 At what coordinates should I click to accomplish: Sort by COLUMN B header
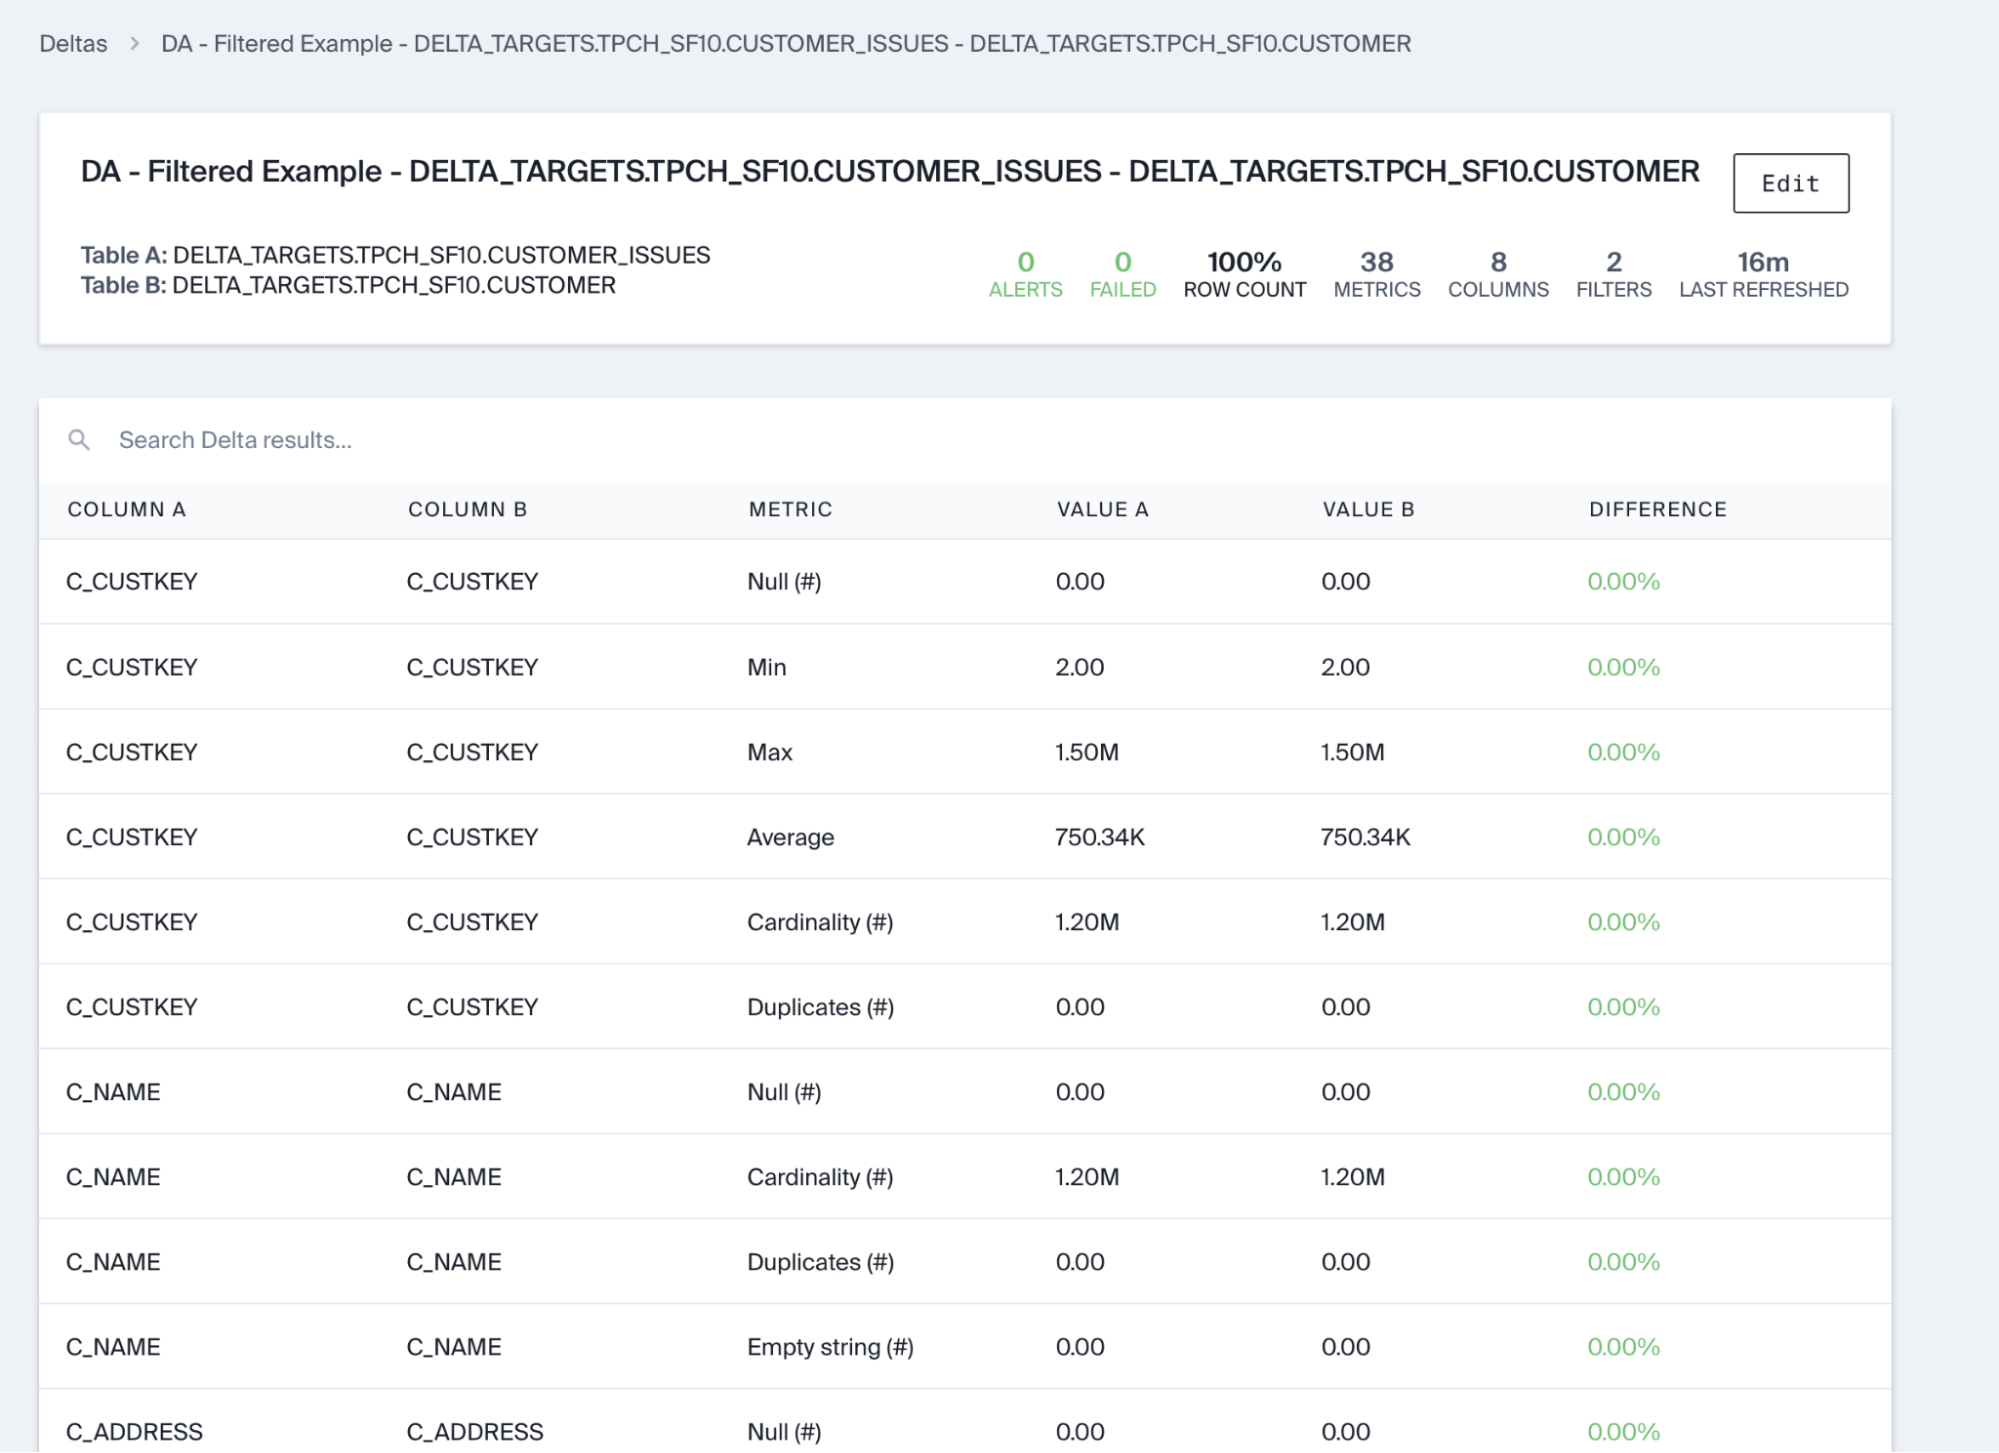467,509
